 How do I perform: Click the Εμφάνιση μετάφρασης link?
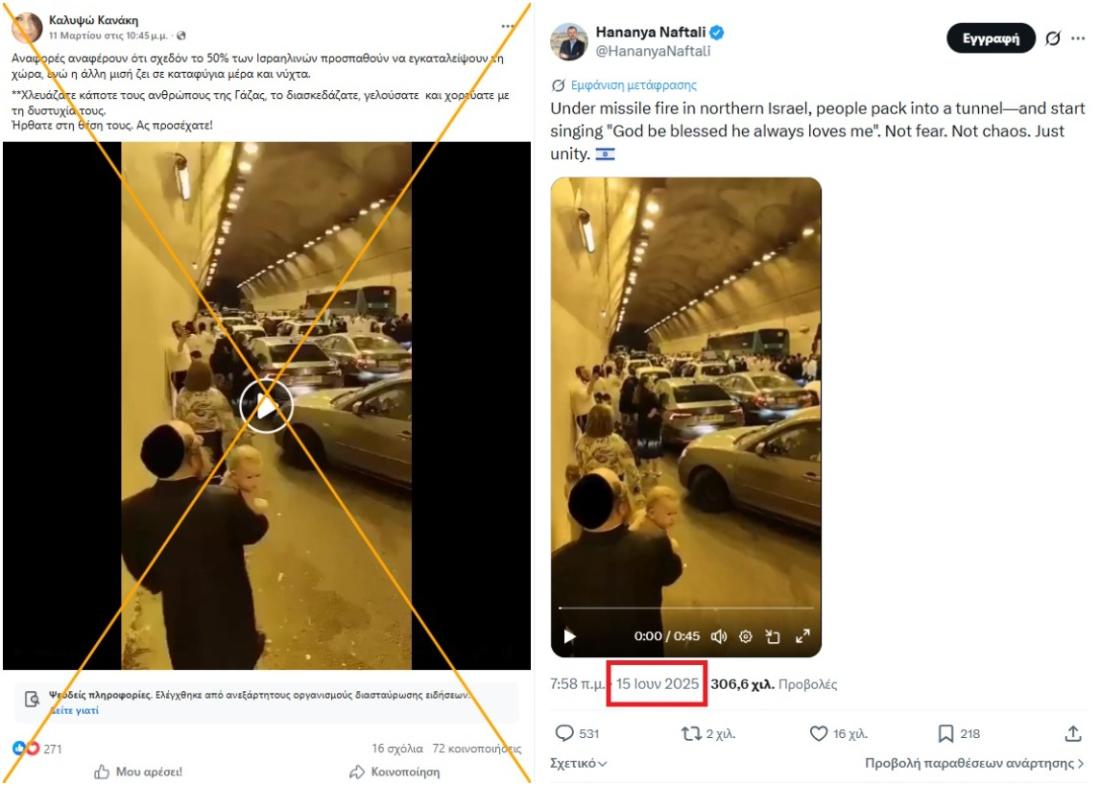pyautogui.click(x=633, y=85)
